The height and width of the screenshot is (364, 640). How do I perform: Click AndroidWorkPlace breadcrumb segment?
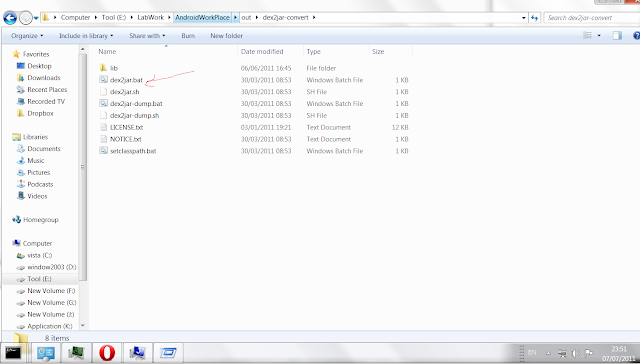202,18
